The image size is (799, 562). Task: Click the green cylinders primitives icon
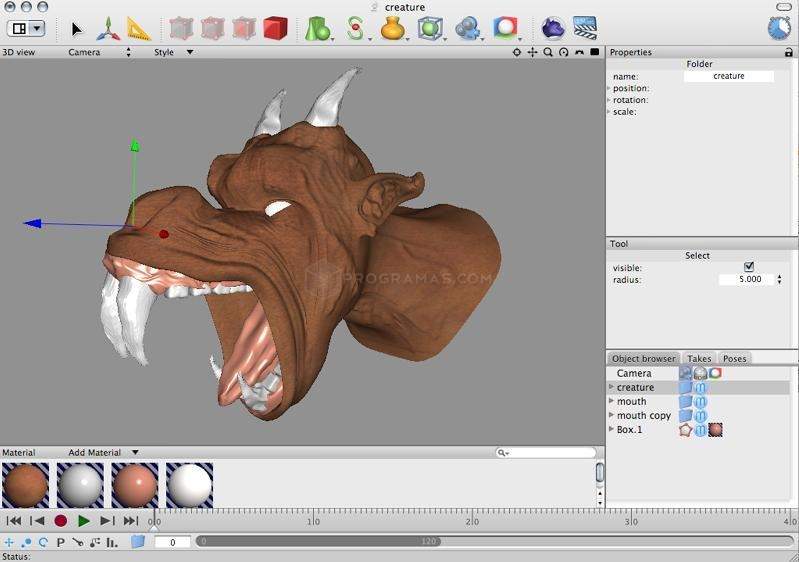[x=318, y=28]
